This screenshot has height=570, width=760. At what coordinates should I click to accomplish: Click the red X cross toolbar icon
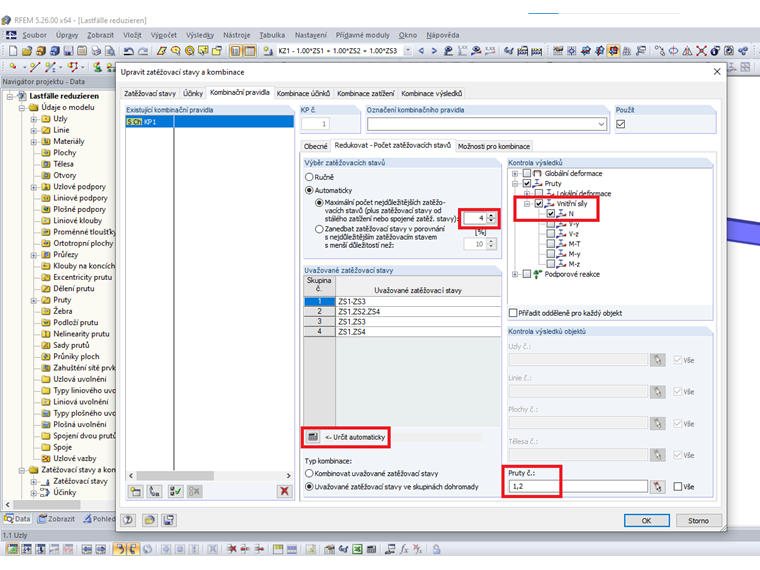pos(701,51)
